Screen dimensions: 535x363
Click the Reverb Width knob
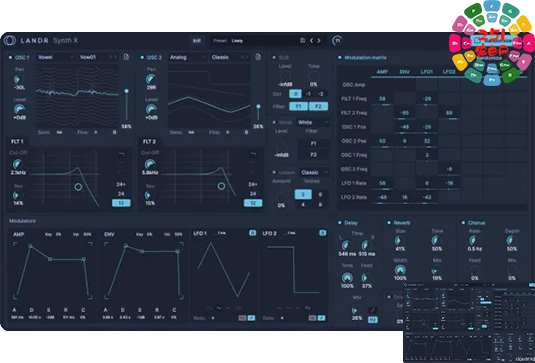[400, 270]
